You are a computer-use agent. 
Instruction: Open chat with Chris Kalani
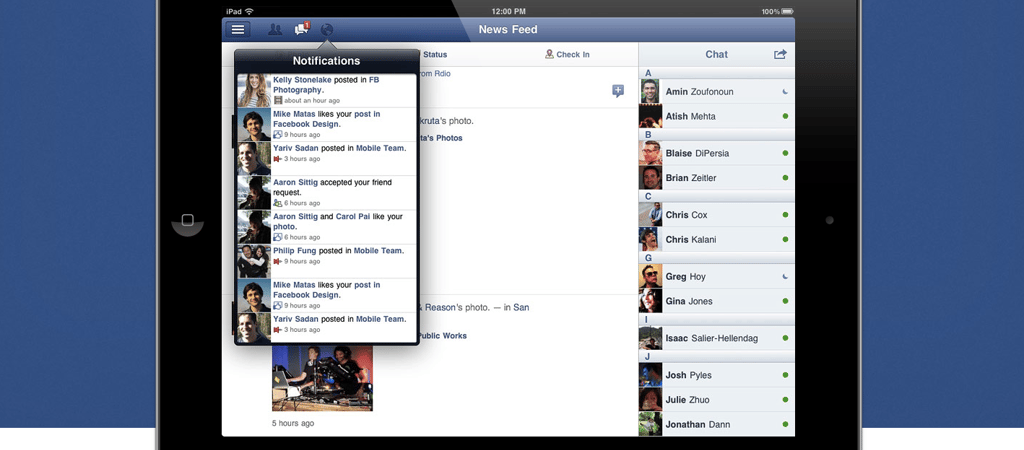(715, 239)
